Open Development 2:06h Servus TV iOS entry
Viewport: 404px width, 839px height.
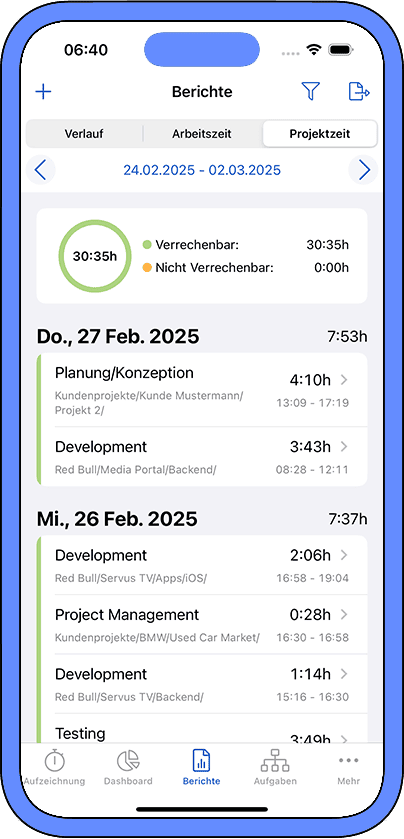202,565
